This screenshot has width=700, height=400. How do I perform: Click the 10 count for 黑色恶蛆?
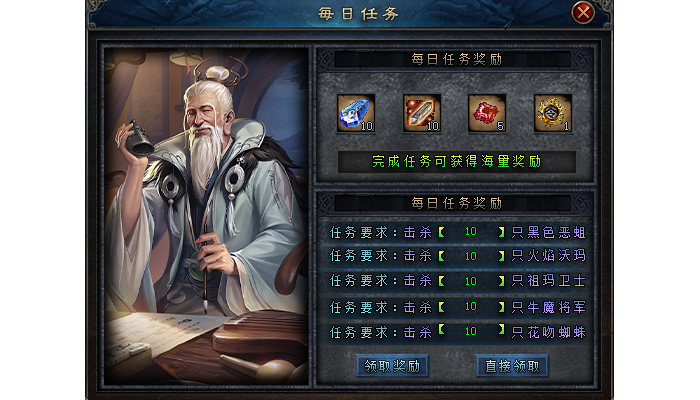471,231
